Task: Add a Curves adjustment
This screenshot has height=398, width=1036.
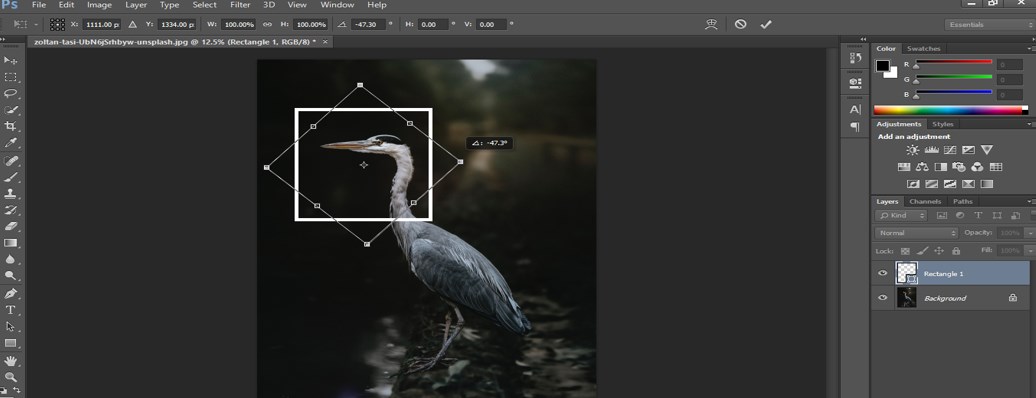Action: tap(950, 151)
